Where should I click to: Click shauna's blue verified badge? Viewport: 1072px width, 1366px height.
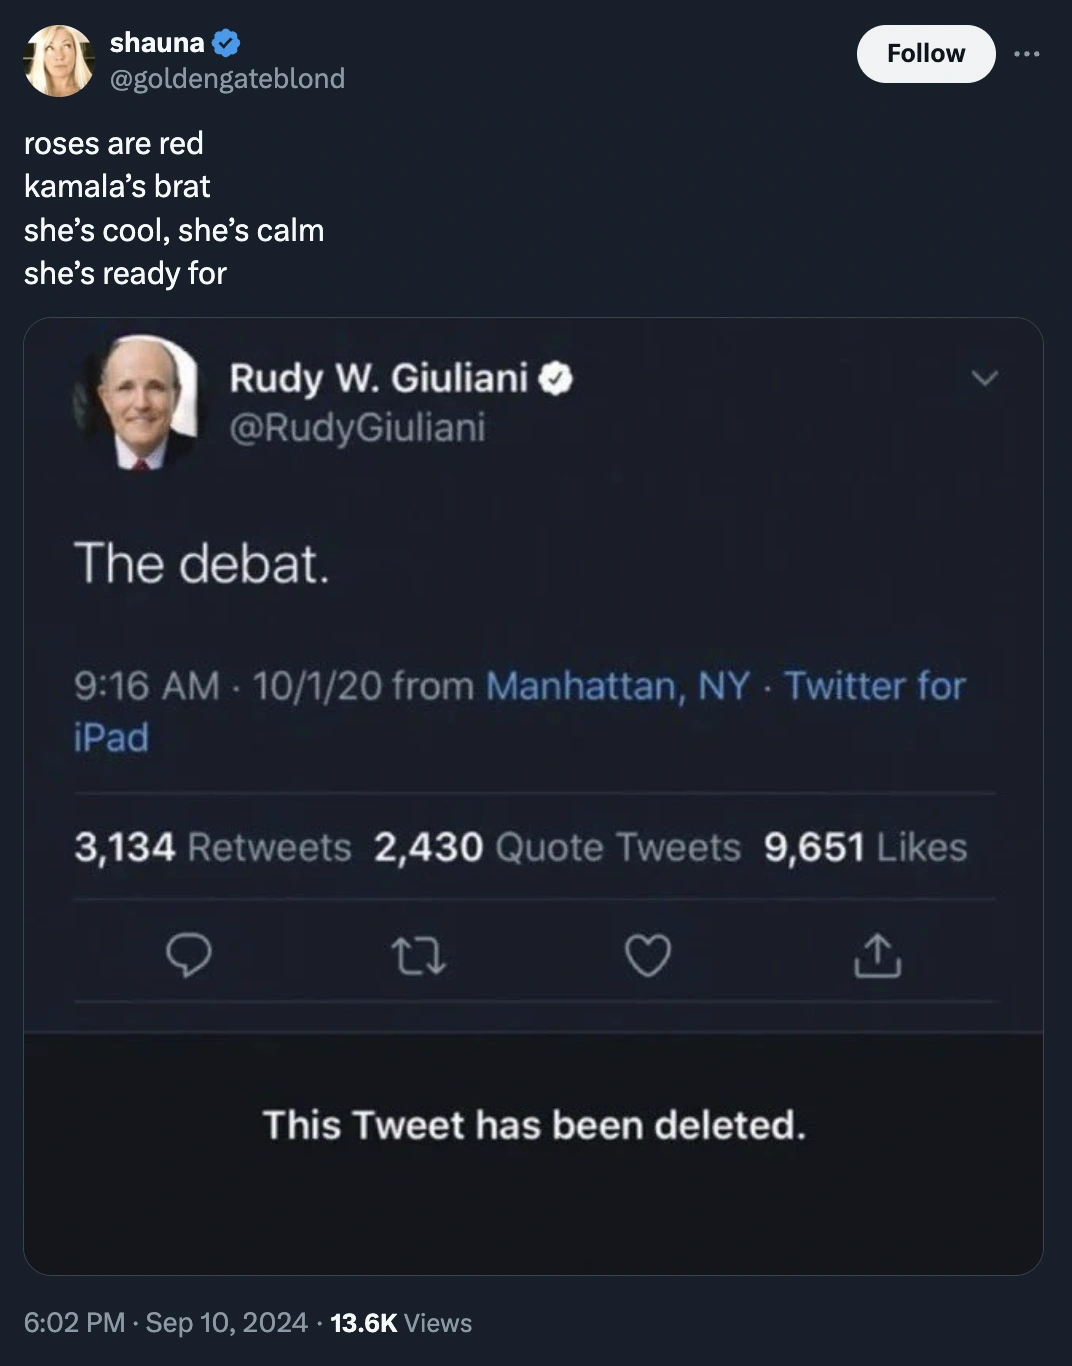pos(226,43)
